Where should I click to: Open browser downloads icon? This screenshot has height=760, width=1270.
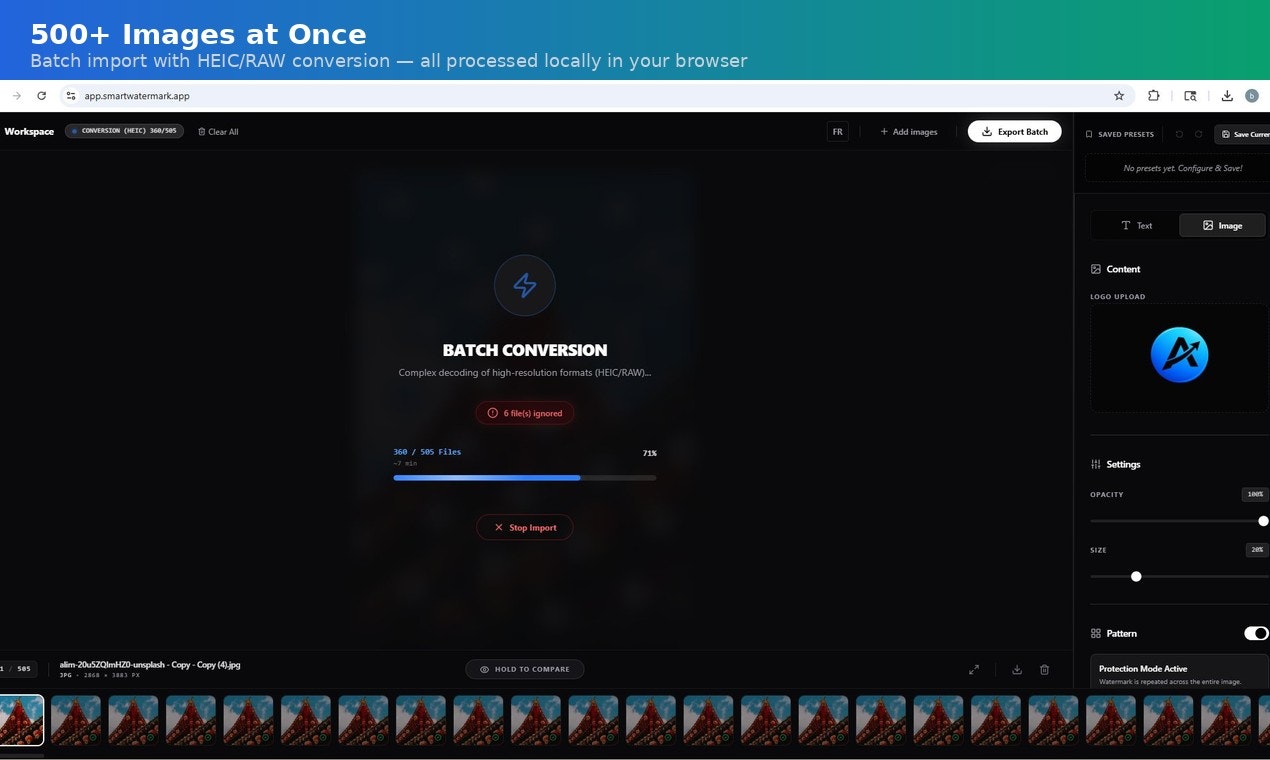click(1227, 96)
